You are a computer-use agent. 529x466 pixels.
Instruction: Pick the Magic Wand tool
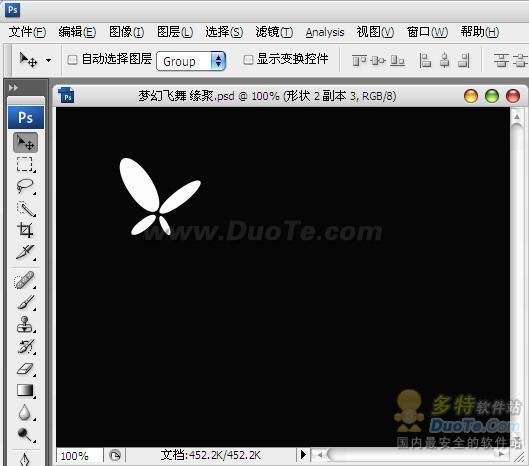[25, 209]
